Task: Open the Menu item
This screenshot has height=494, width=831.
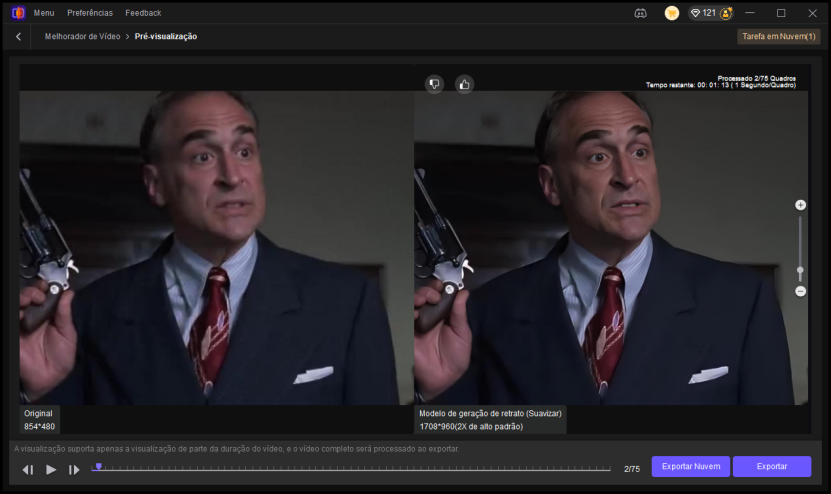Action: 44,13
